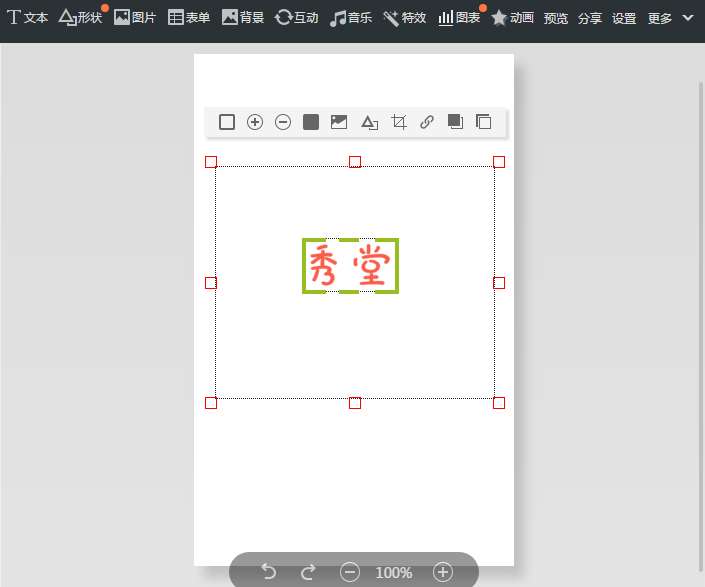The width and height of the screenshot is (705, 587).
Task: Click the undo arrow
Action: point(269,572)
